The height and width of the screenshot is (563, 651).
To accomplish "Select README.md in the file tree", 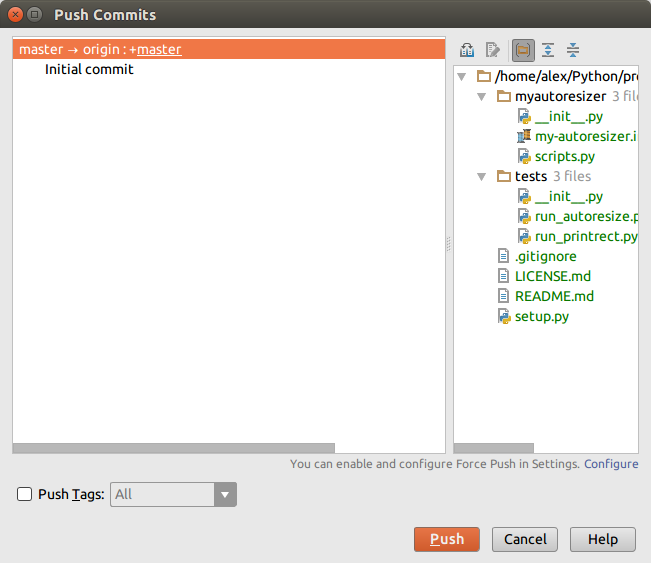I will click(x=554, y=296).
